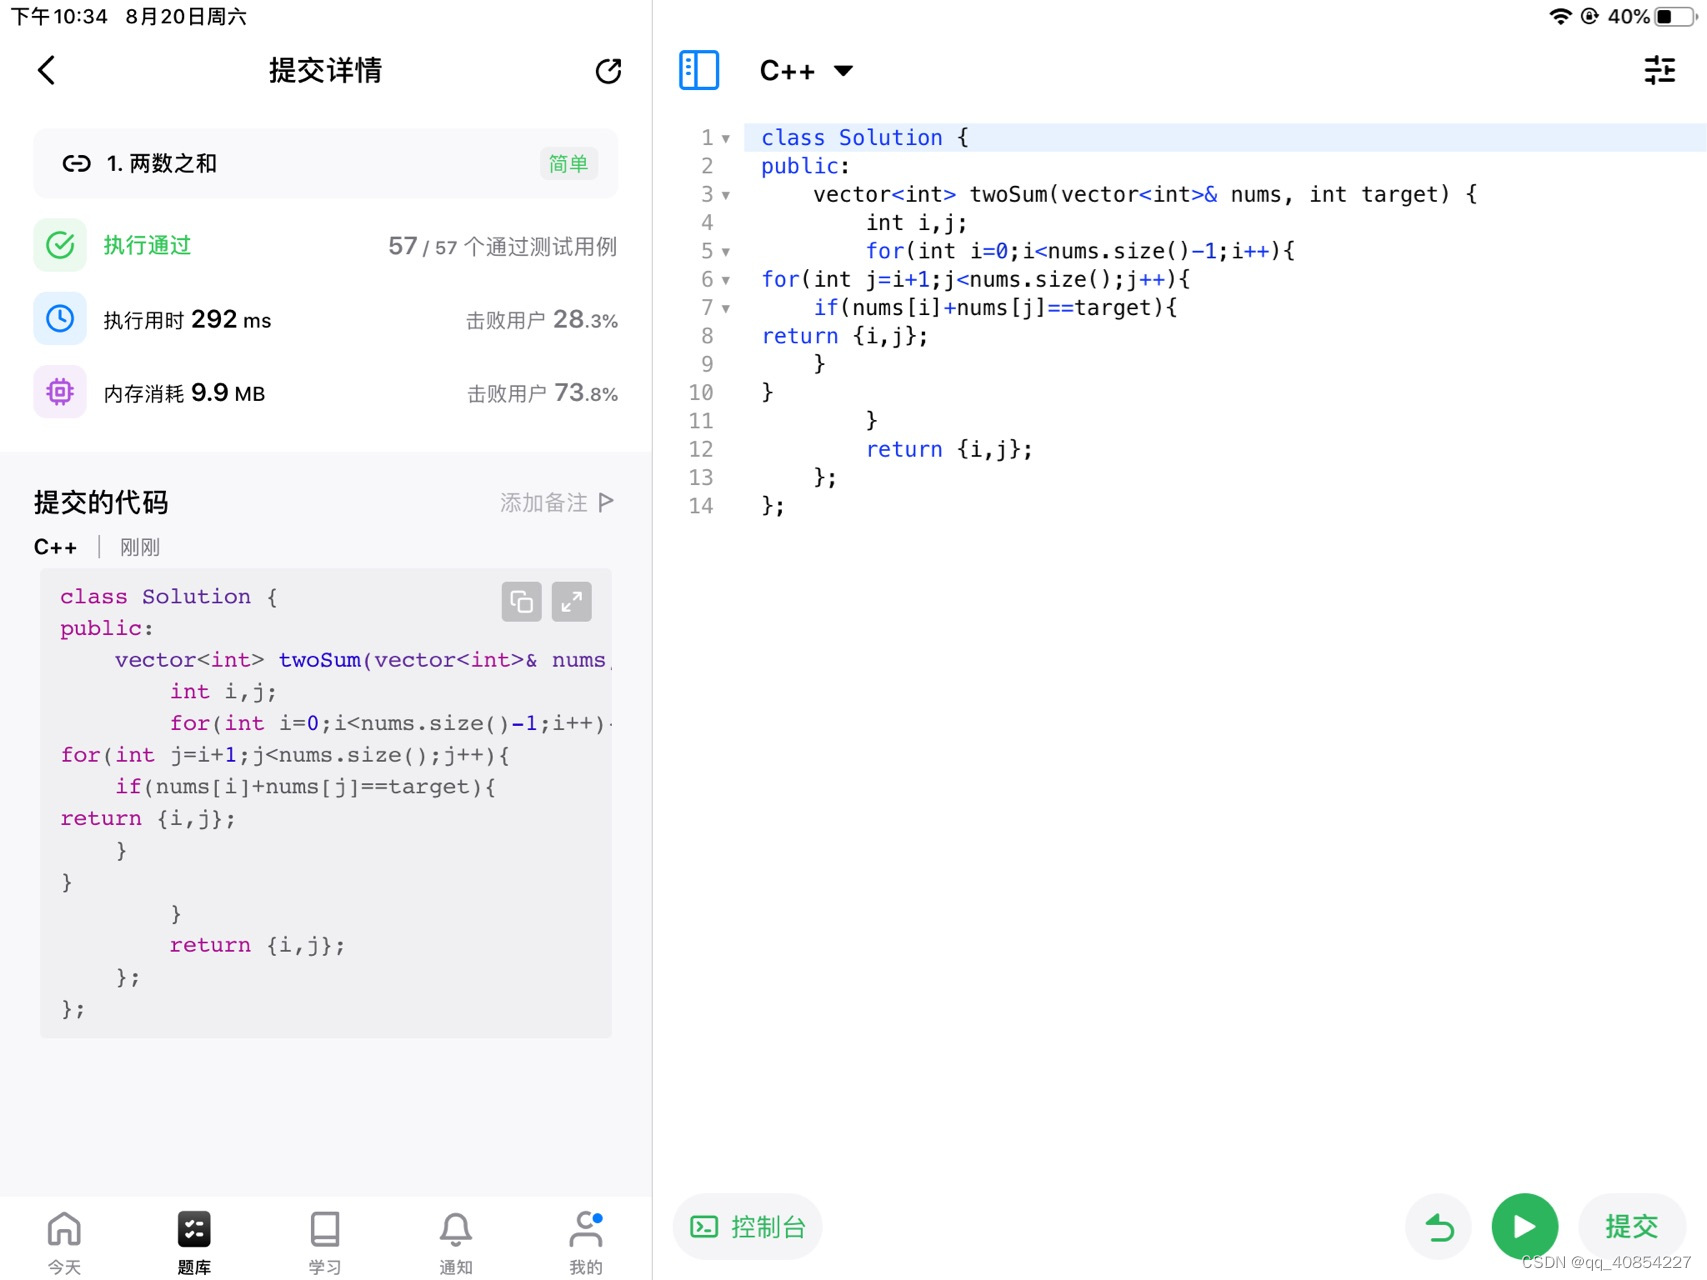This screenshot has height=1280, width=1707.
Task: Open the 学习 tab
Action: (x=325, y=1241)
